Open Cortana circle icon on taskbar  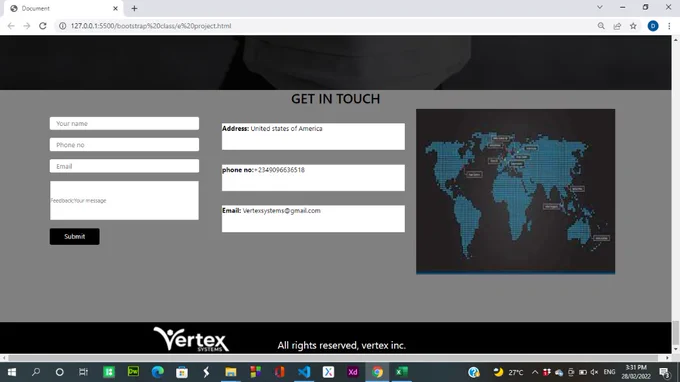coord(59,372)
